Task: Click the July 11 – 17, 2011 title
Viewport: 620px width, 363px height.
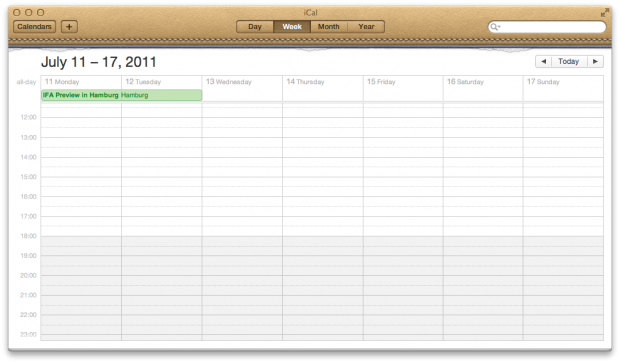Action: (x=99, y=62)
